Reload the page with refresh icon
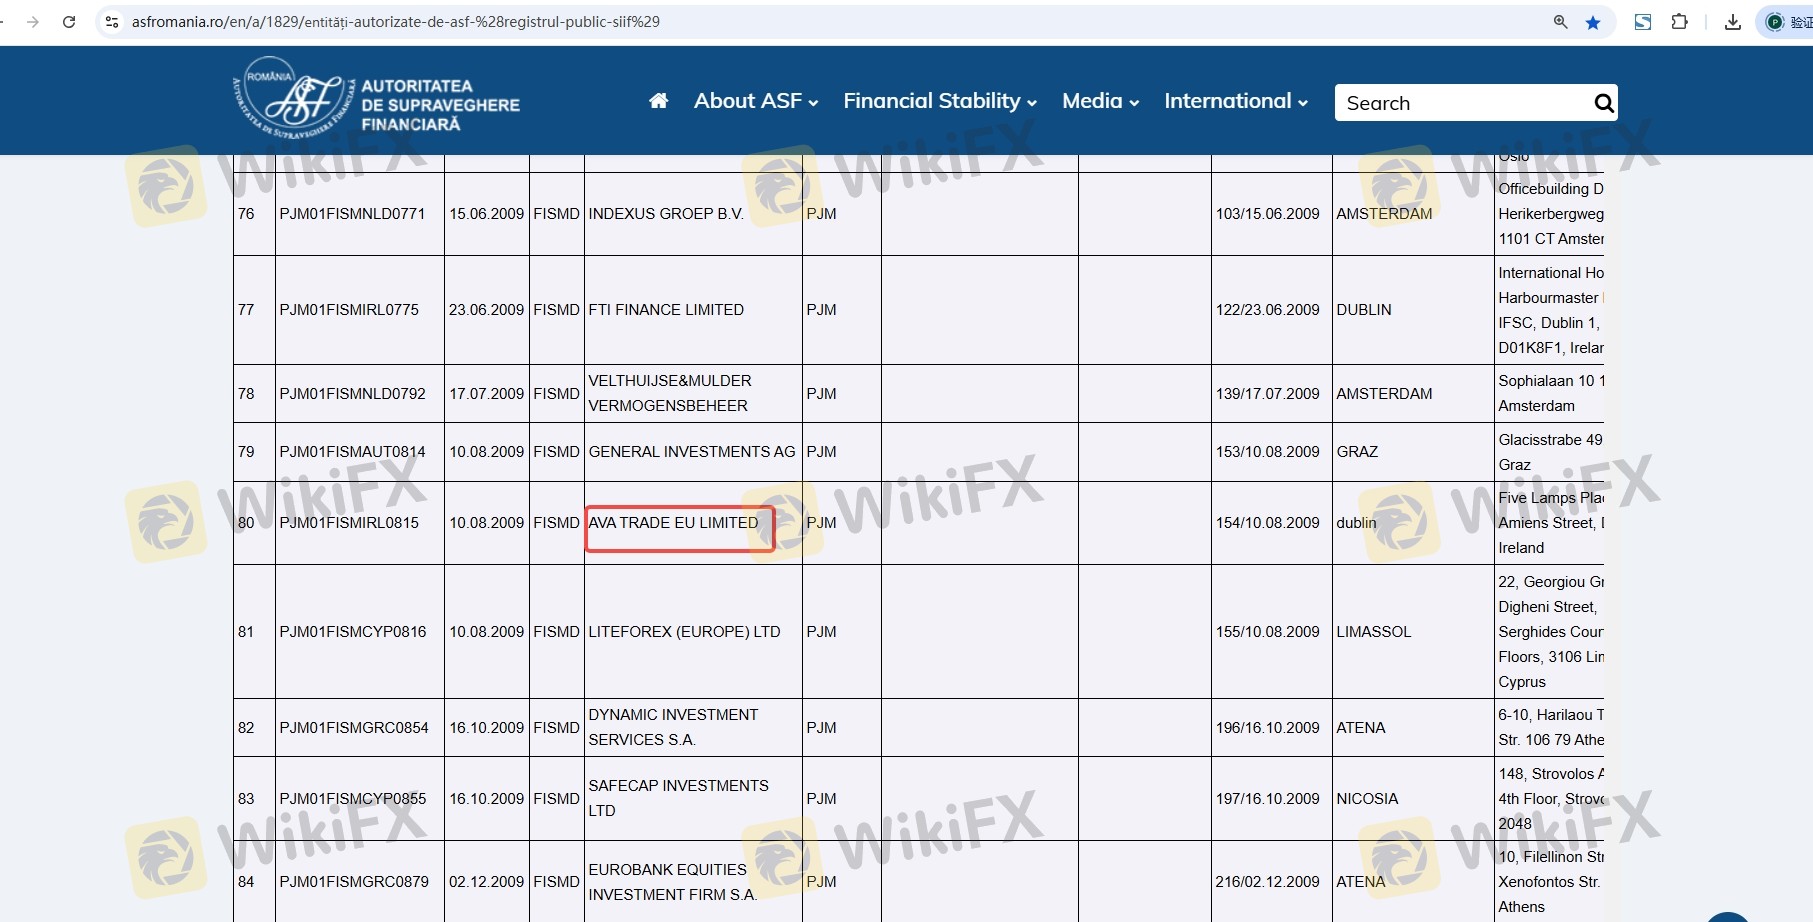1813x922 pixels. tap(69, 22)
